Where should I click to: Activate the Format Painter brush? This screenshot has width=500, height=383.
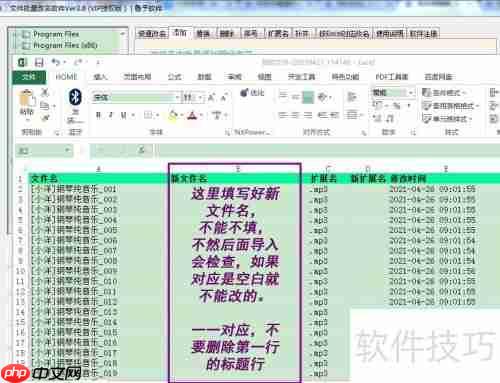(45, 117)
